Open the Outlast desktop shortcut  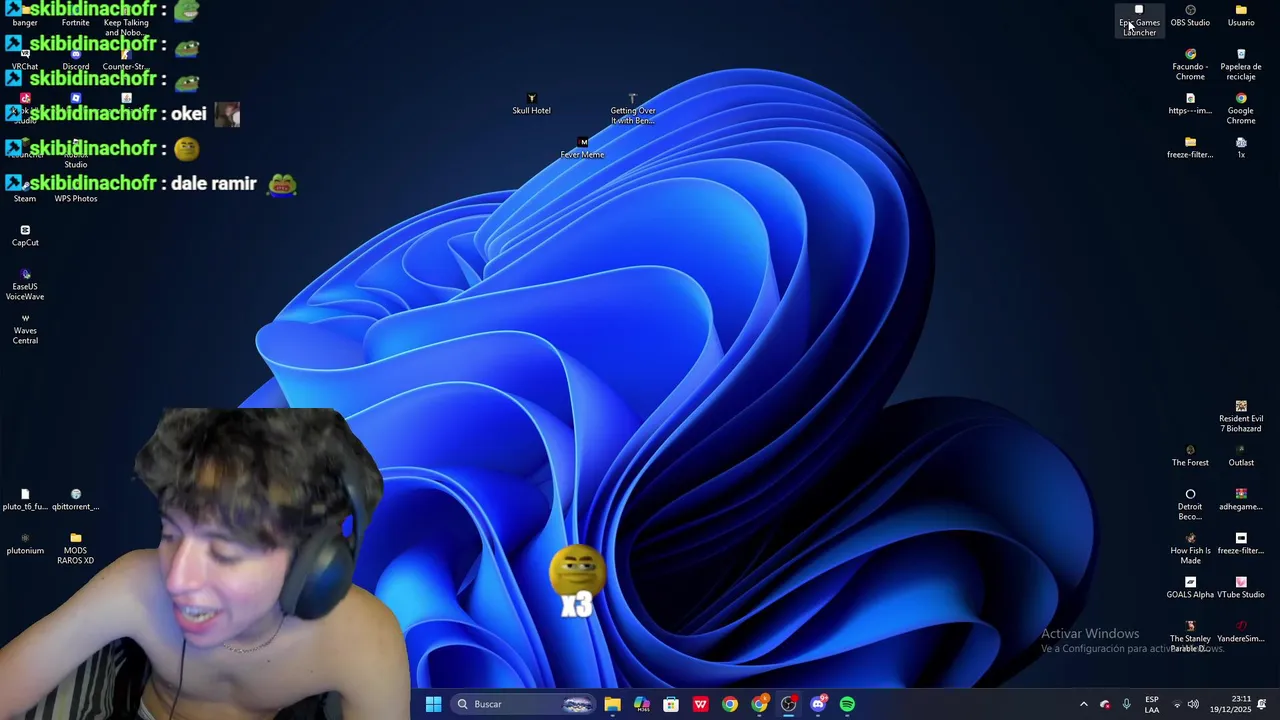[1241, 456]
